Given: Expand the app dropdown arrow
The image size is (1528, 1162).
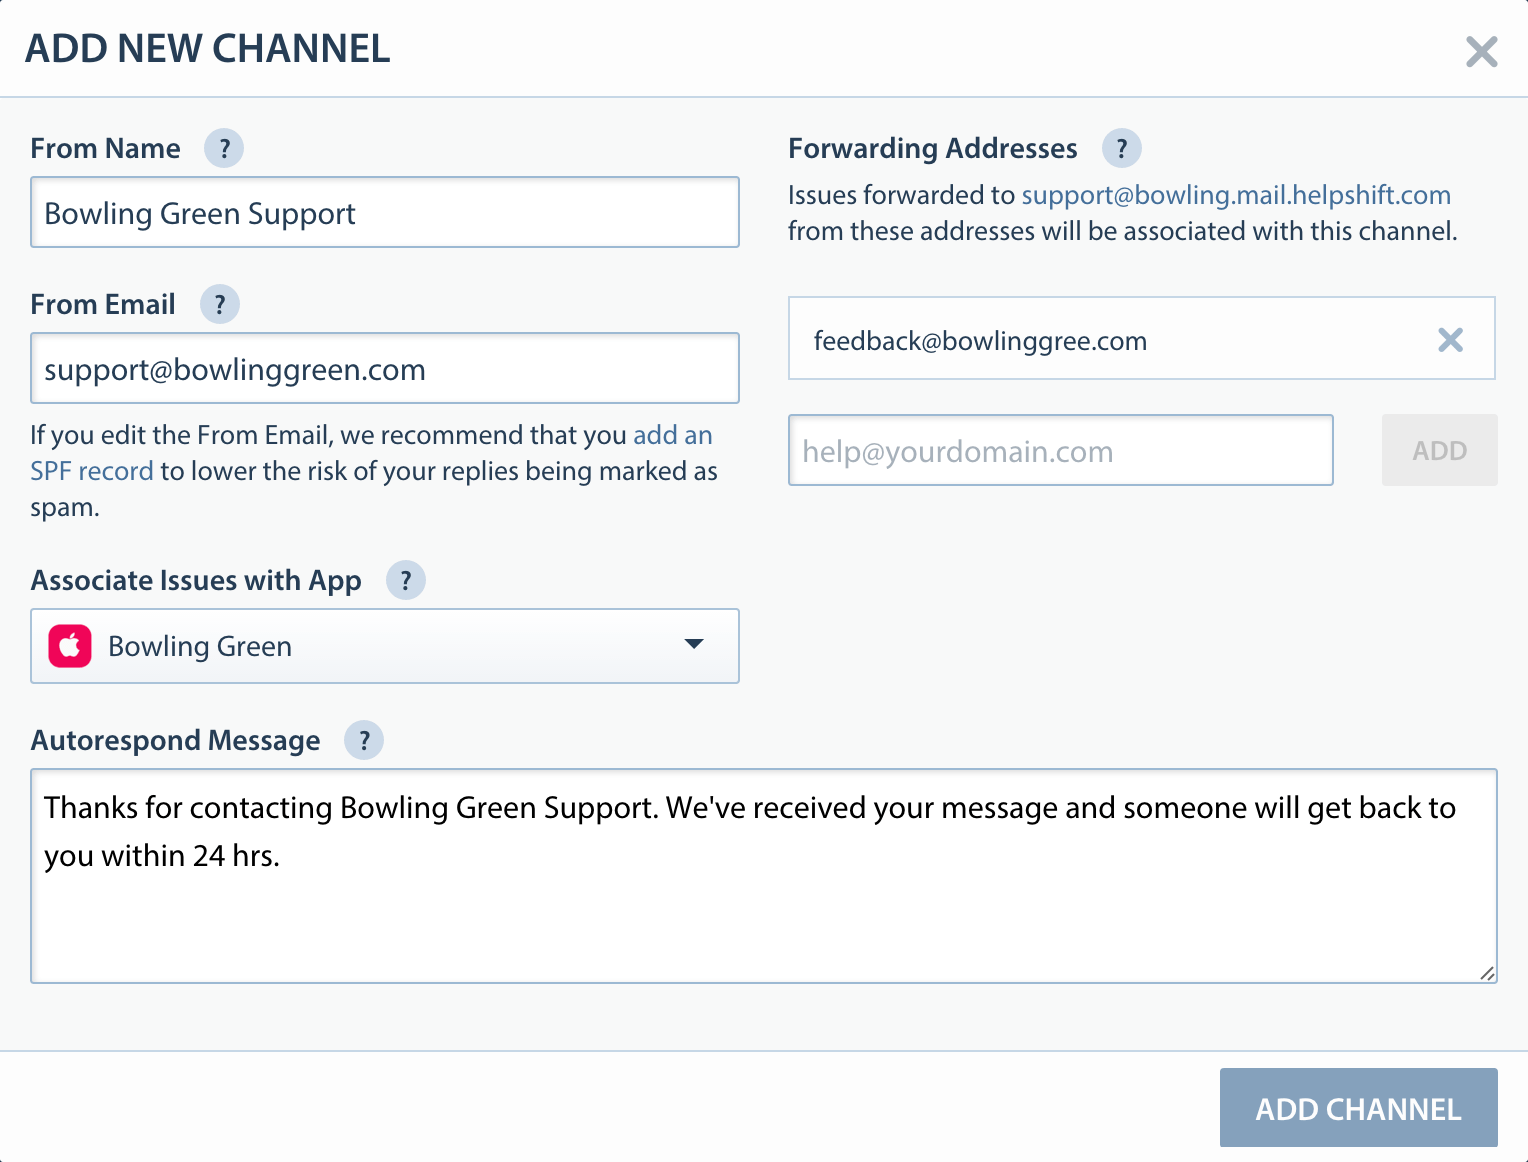Looking at the screenshot, I should tap(694, 645).
